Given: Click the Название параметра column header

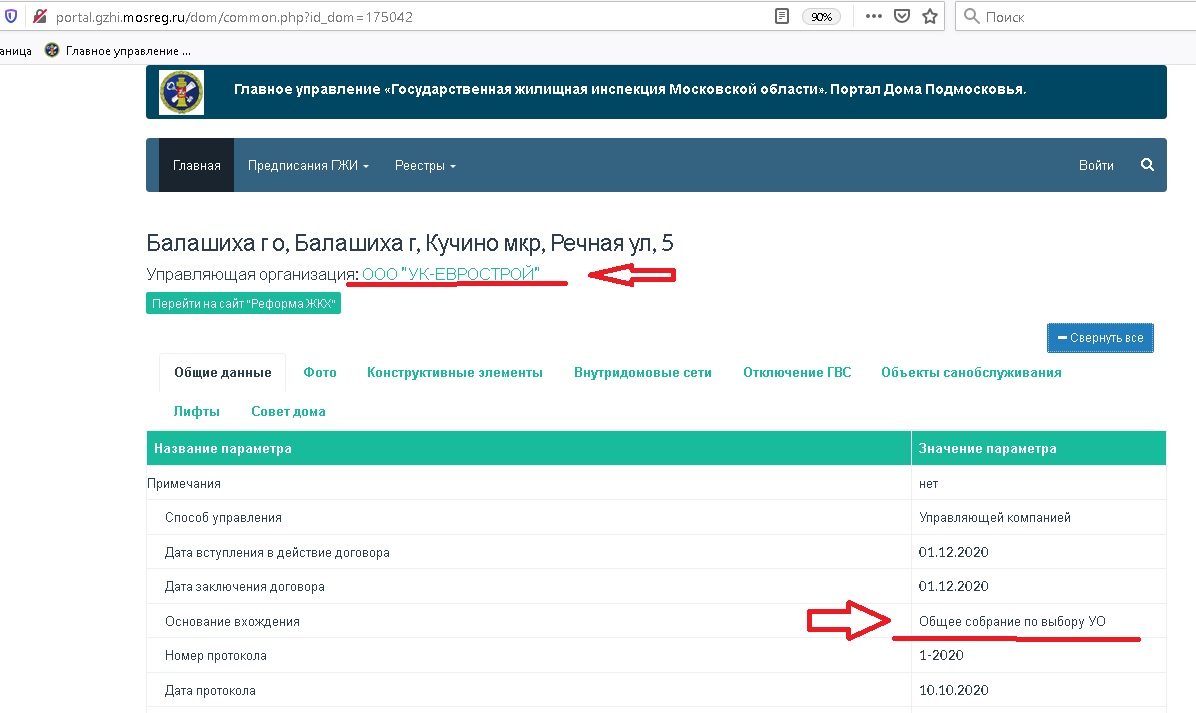Looking at the screenshot, I should tap(529, 448).
